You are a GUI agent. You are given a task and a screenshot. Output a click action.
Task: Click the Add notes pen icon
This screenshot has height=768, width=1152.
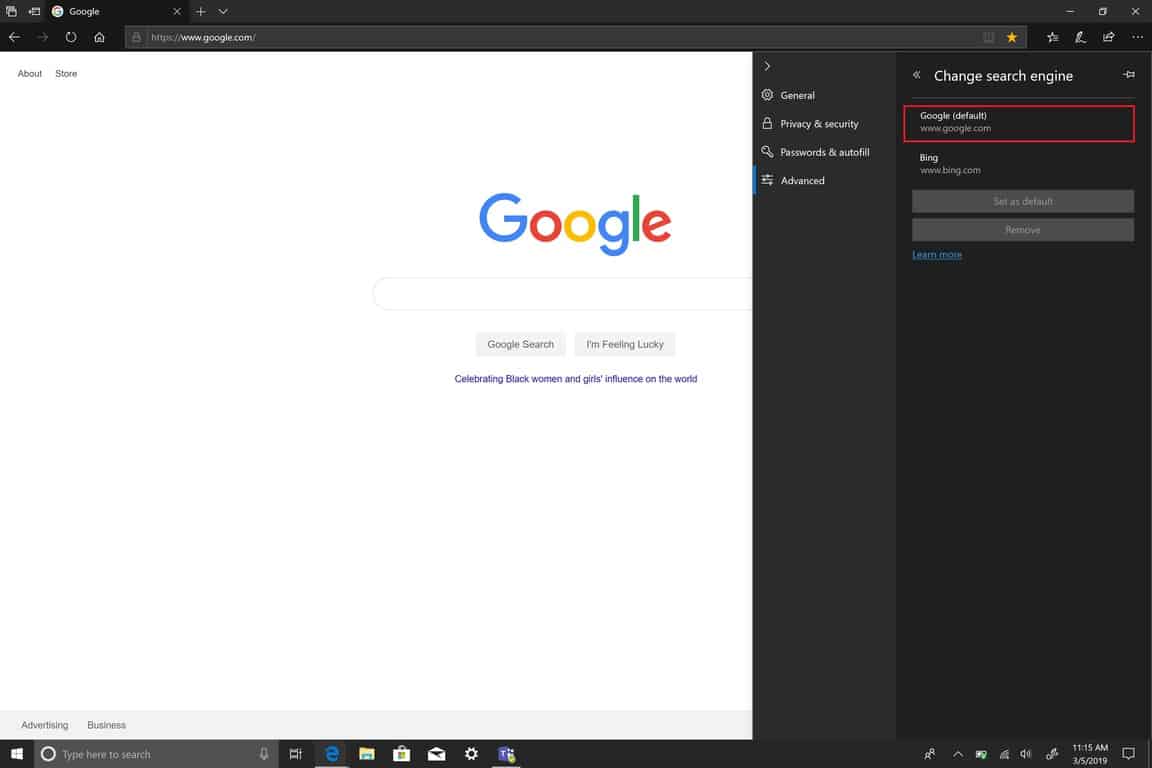point(1080,37)
